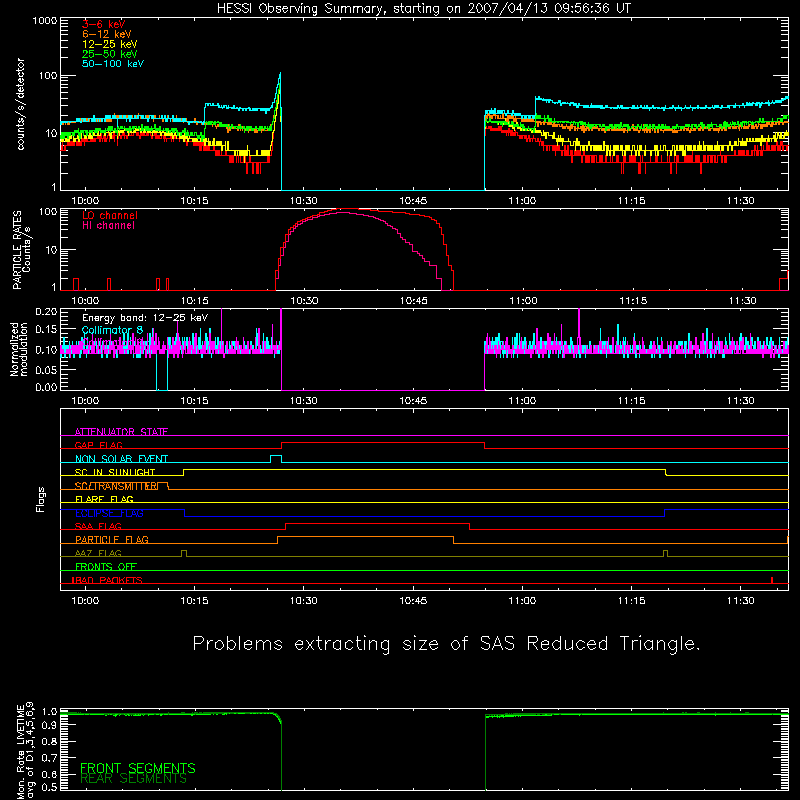The height and width of the screenshot is (800, 800).
Task: Select the yellow 12-25 keV legend entry
Action: [x=110, y=44]
